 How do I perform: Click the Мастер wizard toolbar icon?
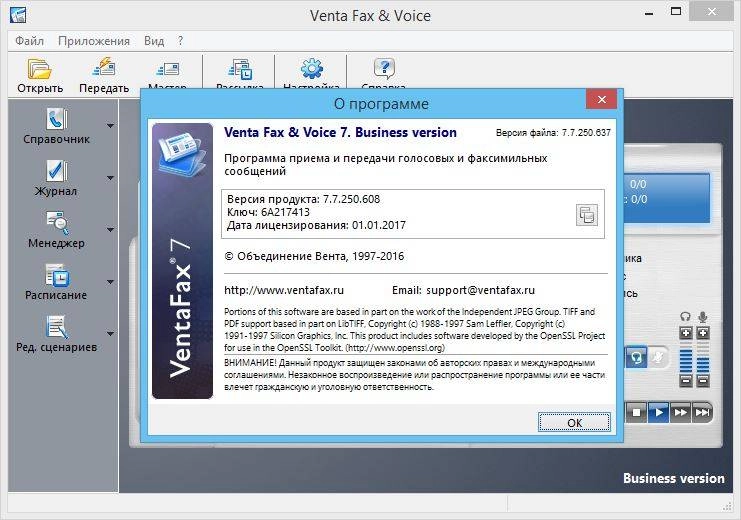click(167, 69)
